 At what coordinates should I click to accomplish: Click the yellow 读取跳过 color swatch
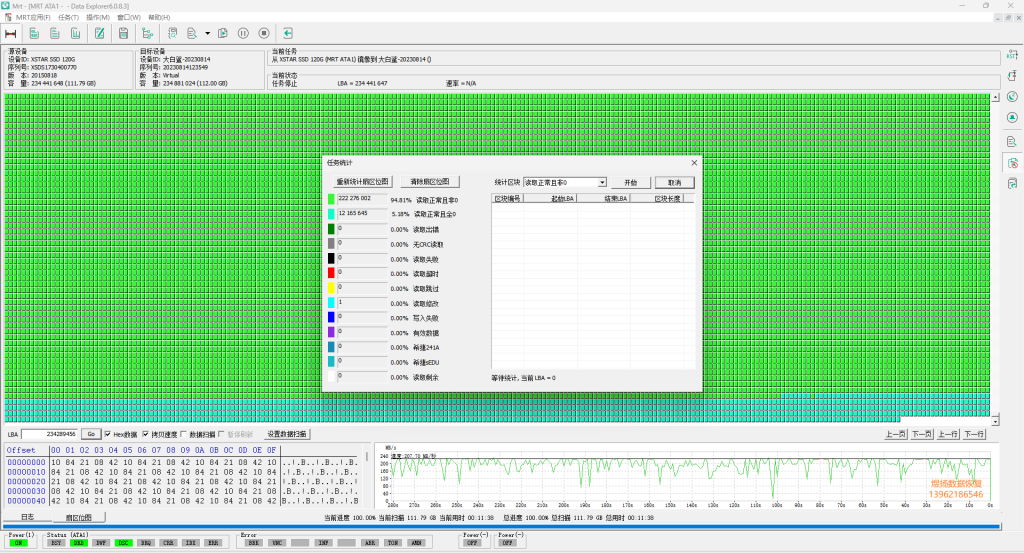(331, 288)
